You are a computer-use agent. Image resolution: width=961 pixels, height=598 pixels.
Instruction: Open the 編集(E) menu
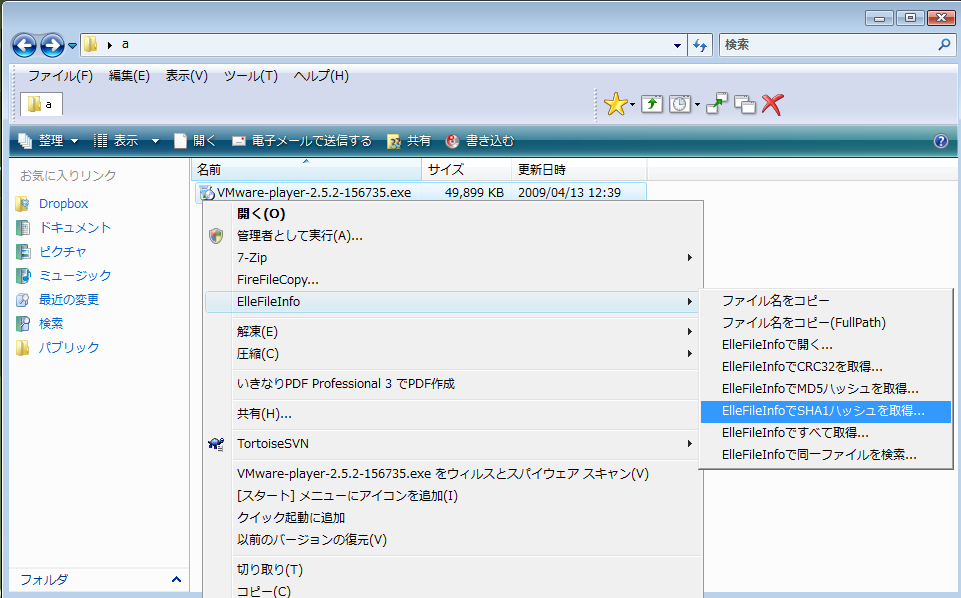(x=129, y=75)
